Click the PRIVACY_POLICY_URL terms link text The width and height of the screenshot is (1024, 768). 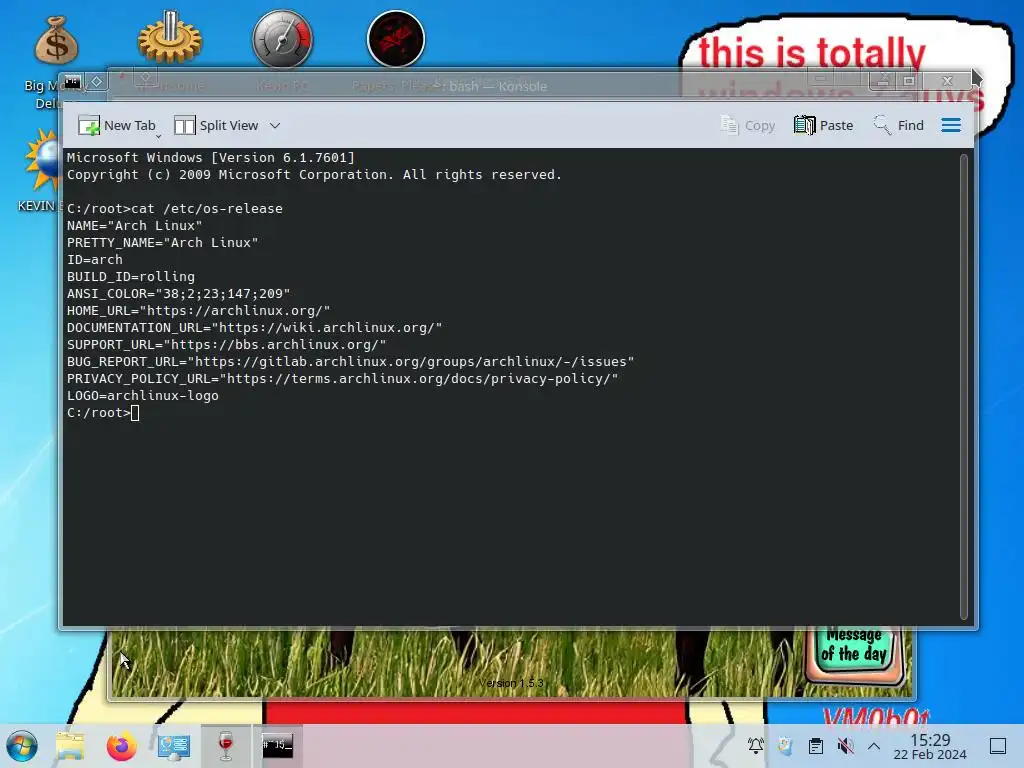click(419, 379)
